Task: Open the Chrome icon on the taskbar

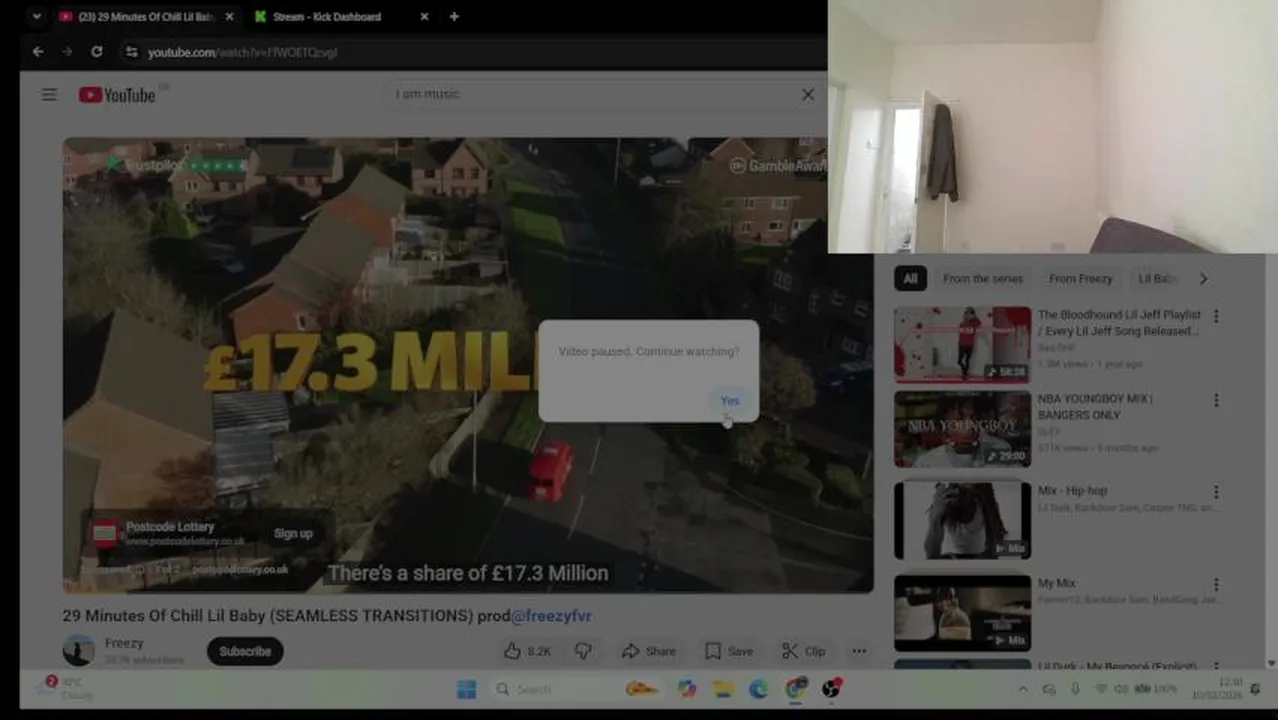Action: click(x=796, y=688)
